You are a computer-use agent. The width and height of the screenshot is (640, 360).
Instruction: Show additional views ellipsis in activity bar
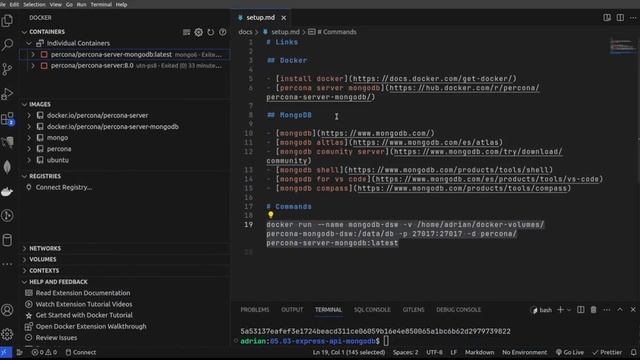tap(7, 264)
